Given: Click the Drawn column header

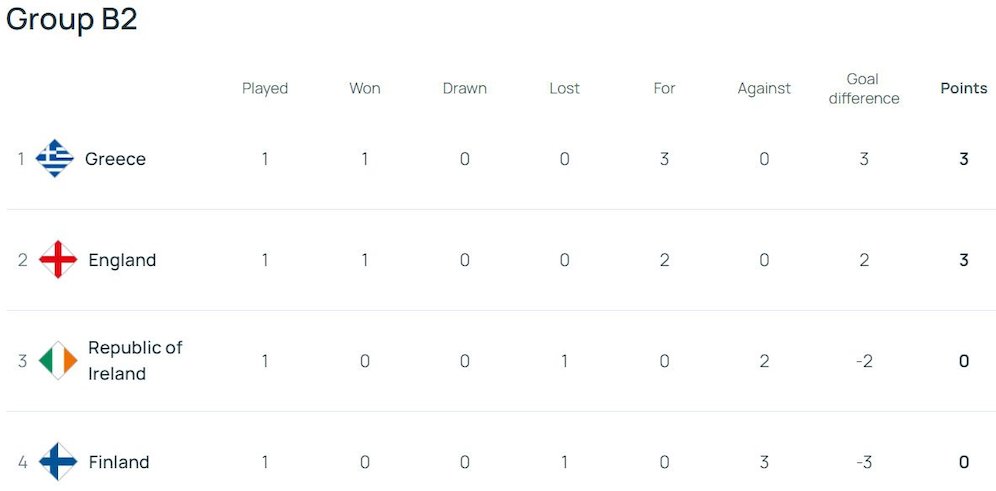Looking at the screenshot, I should click(x=465, y=88).
